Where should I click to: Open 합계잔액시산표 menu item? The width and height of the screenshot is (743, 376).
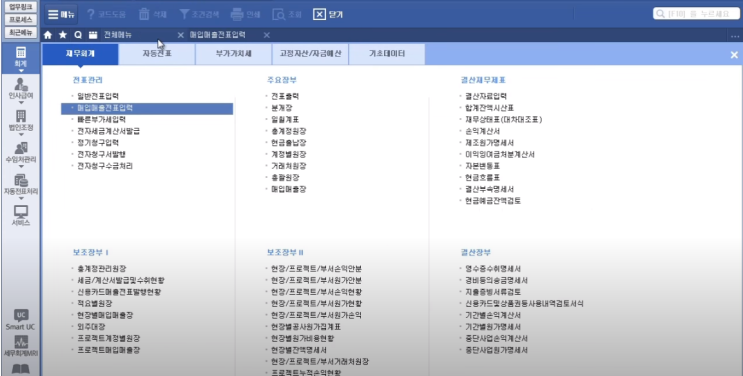(489, 108)
